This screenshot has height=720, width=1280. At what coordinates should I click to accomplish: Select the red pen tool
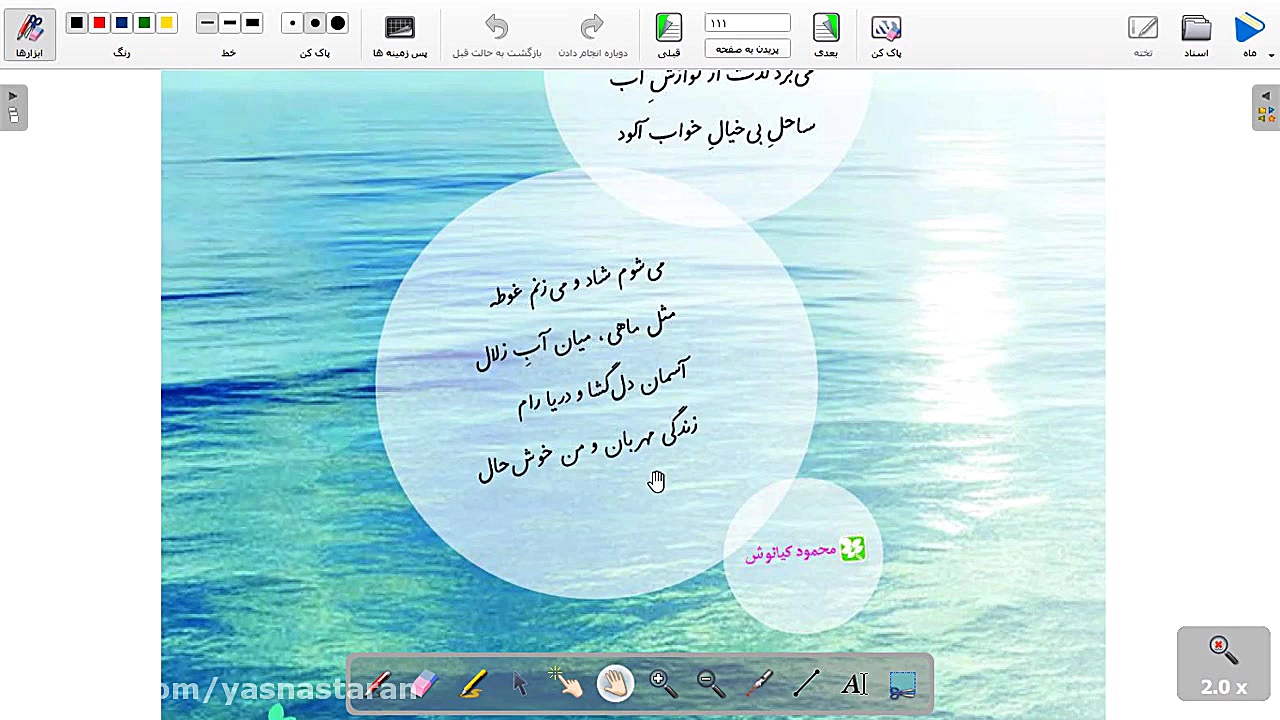tap(377, 684)
